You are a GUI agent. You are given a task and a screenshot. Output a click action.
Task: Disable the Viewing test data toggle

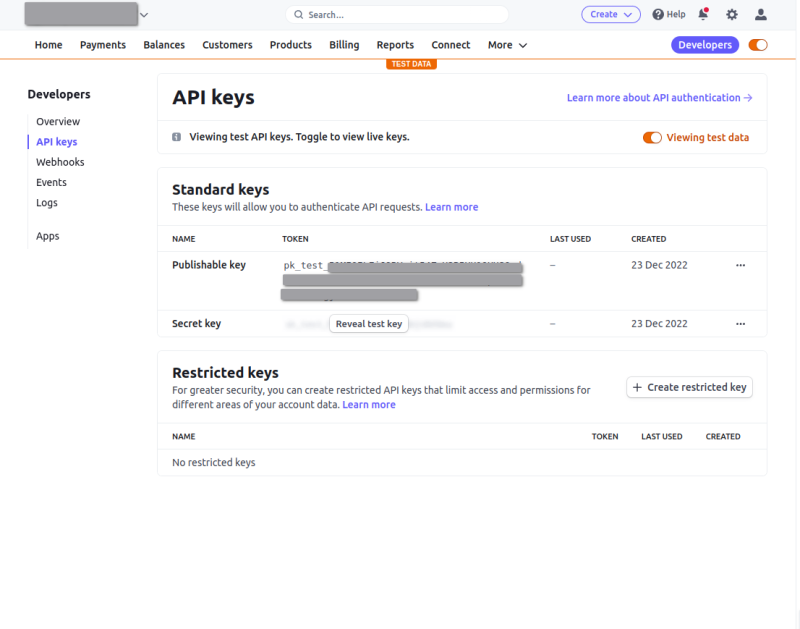[x=652, y=138]
